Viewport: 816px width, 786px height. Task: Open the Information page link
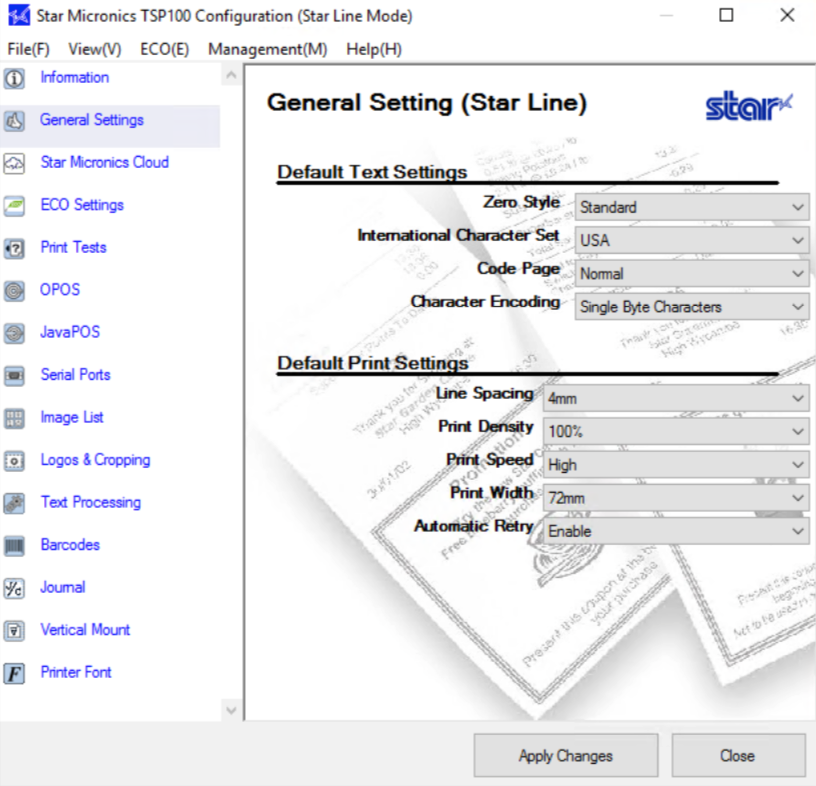pos(74,78)
